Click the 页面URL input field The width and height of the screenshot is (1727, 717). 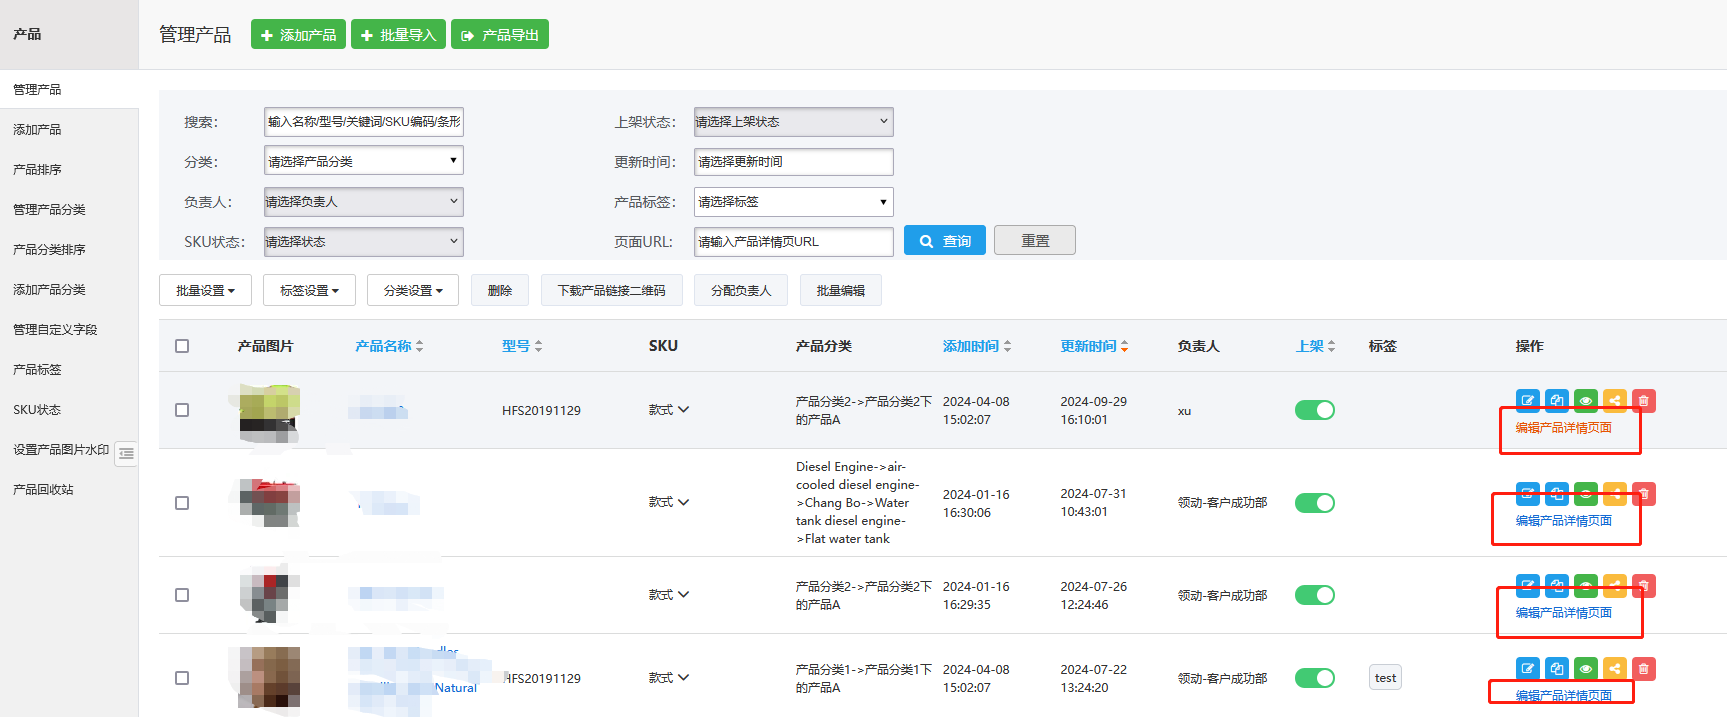[793, 242]
